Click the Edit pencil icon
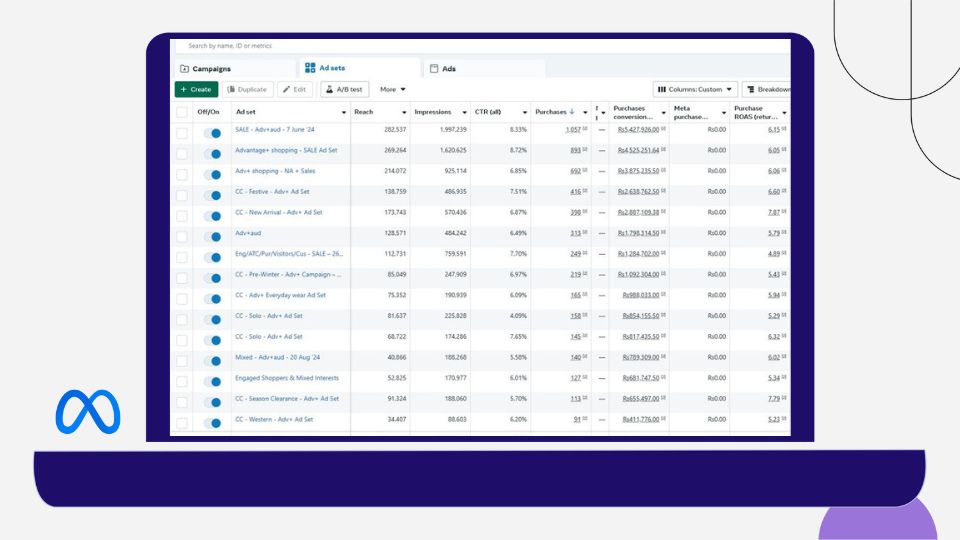Screen dimensions: 960x540 click(x=287, y=90)
